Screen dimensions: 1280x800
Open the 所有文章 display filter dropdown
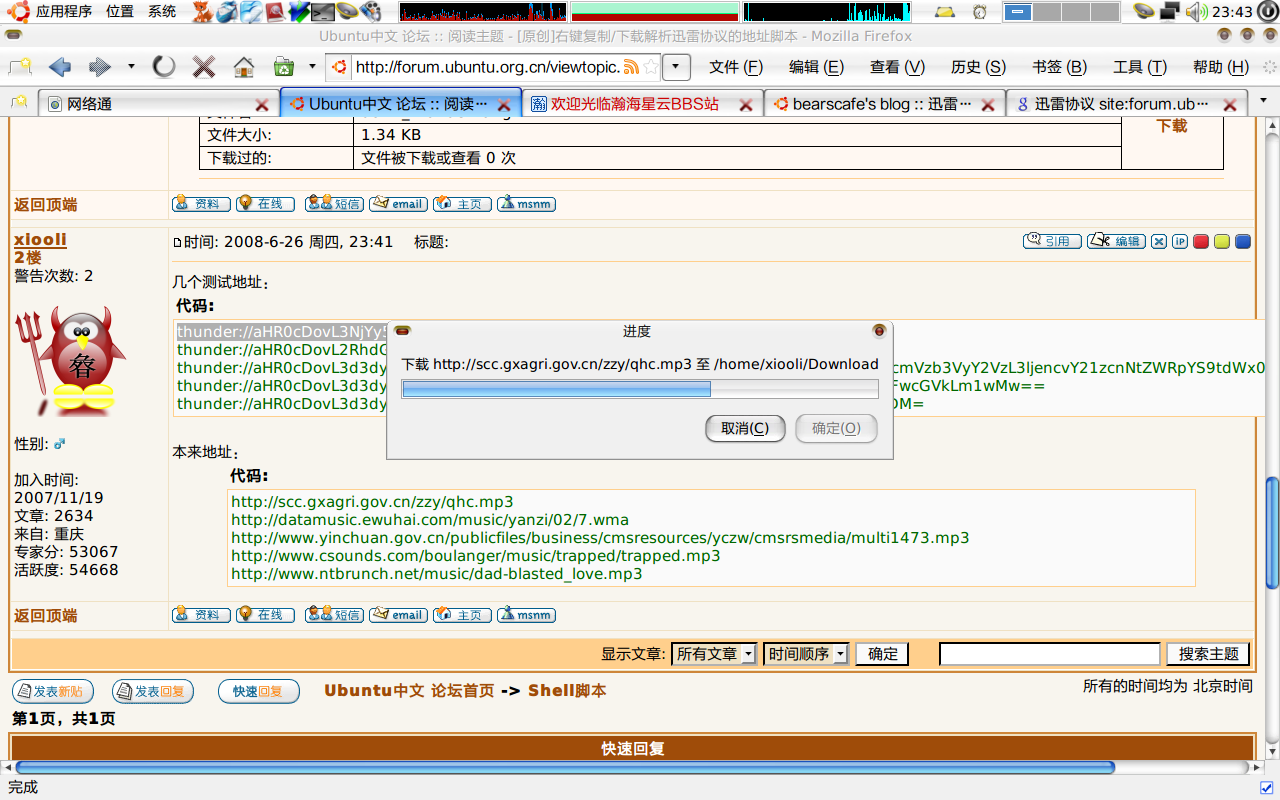coord(714,654)
